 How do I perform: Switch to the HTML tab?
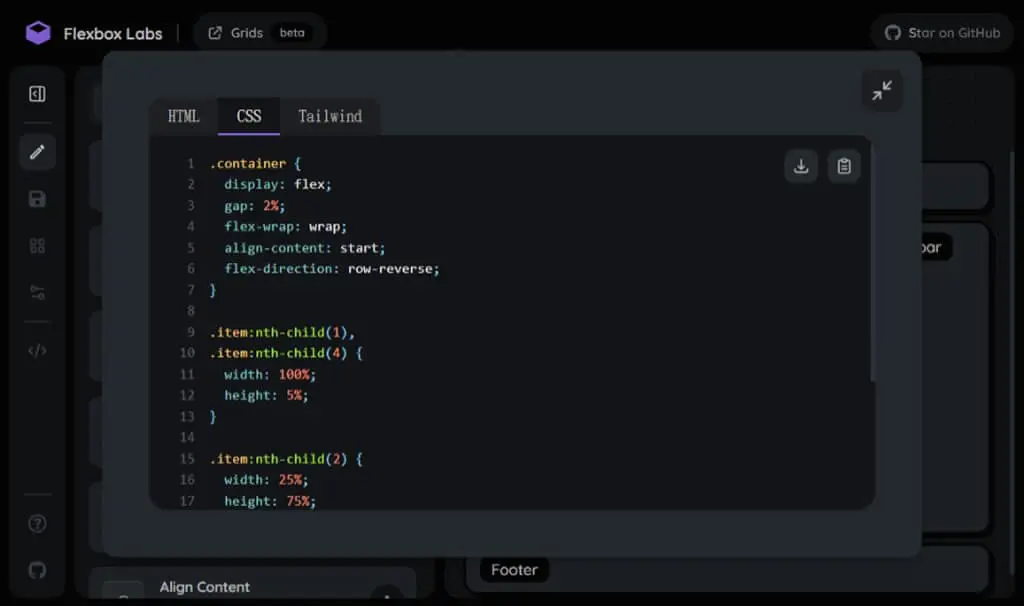point(184,116)
